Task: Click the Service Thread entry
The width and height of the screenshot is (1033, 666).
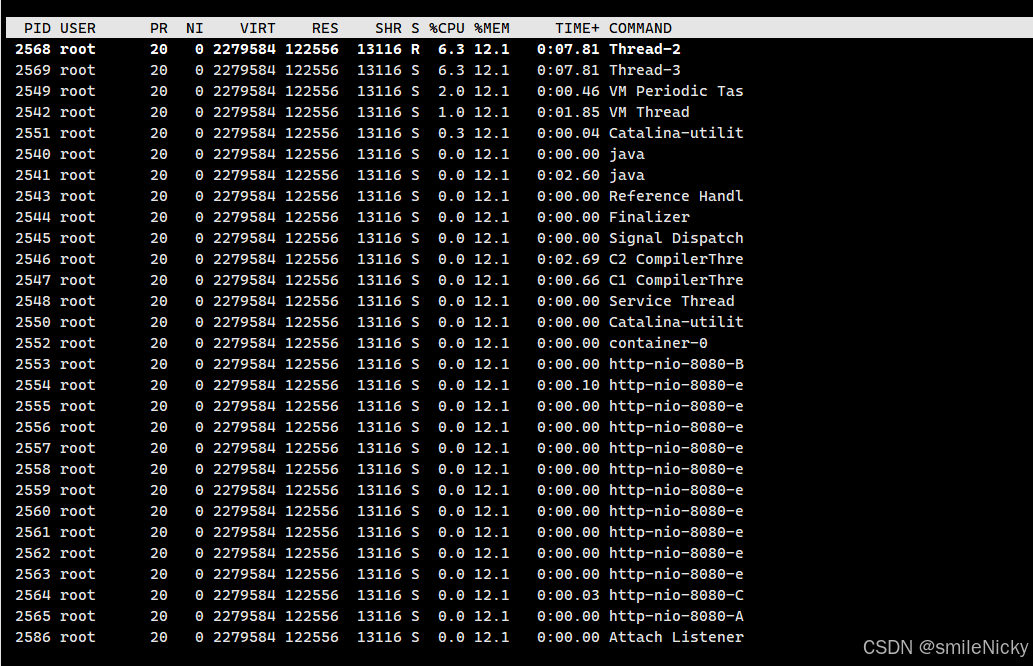Action: (671, 301)
